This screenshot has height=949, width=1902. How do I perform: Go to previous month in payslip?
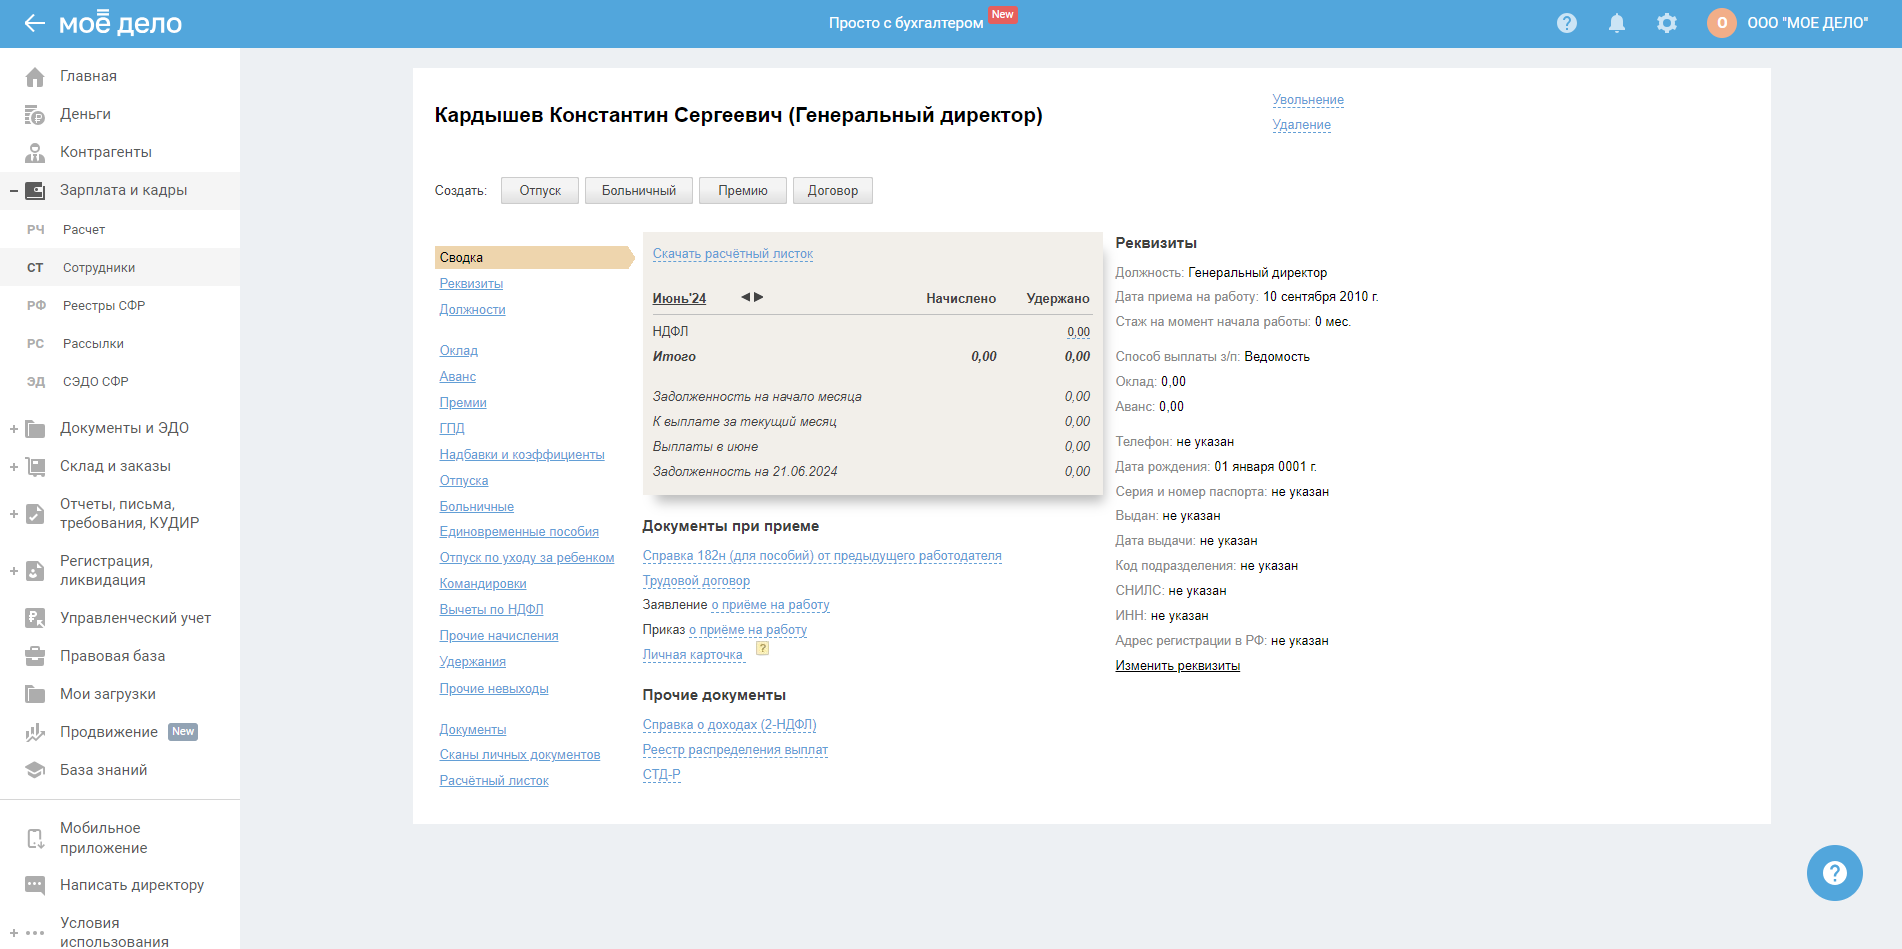click(x=745, y=297)
